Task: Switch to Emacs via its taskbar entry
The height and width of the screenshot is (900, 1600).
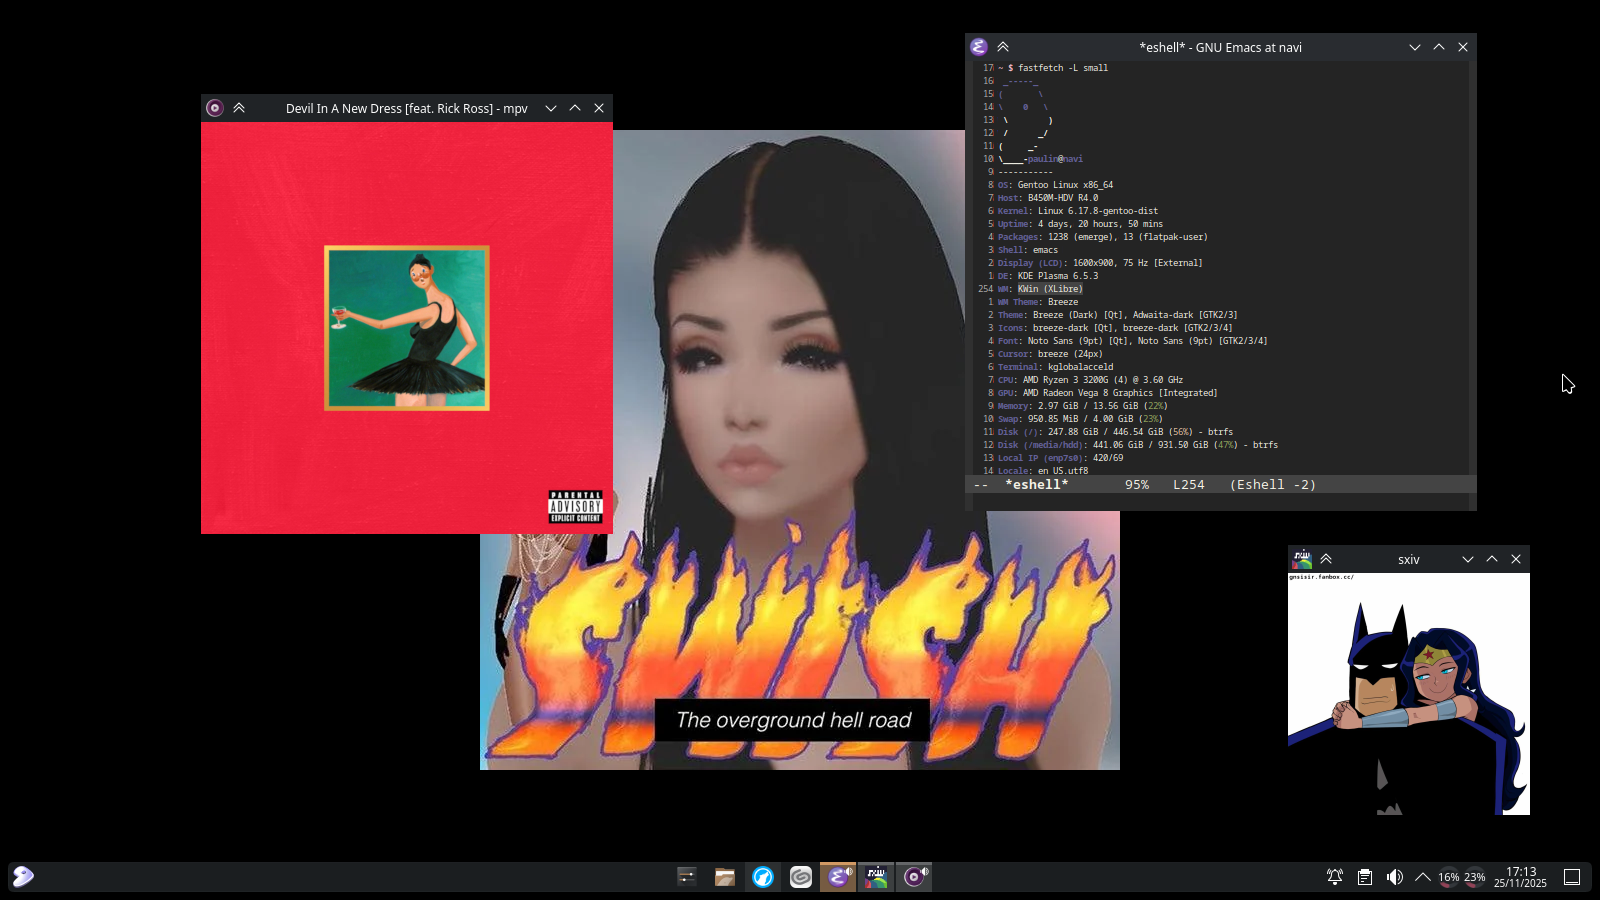Action: click(838, 877)
